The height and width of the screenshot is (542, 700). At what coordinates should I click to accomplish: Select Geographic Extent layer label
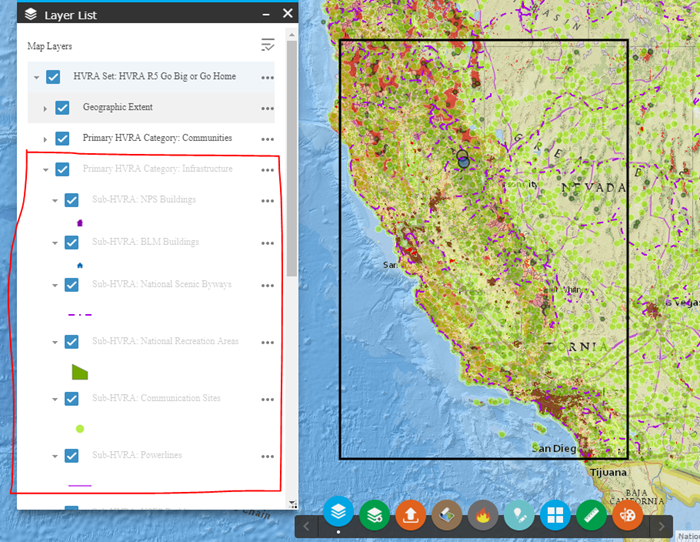(117, 107)
